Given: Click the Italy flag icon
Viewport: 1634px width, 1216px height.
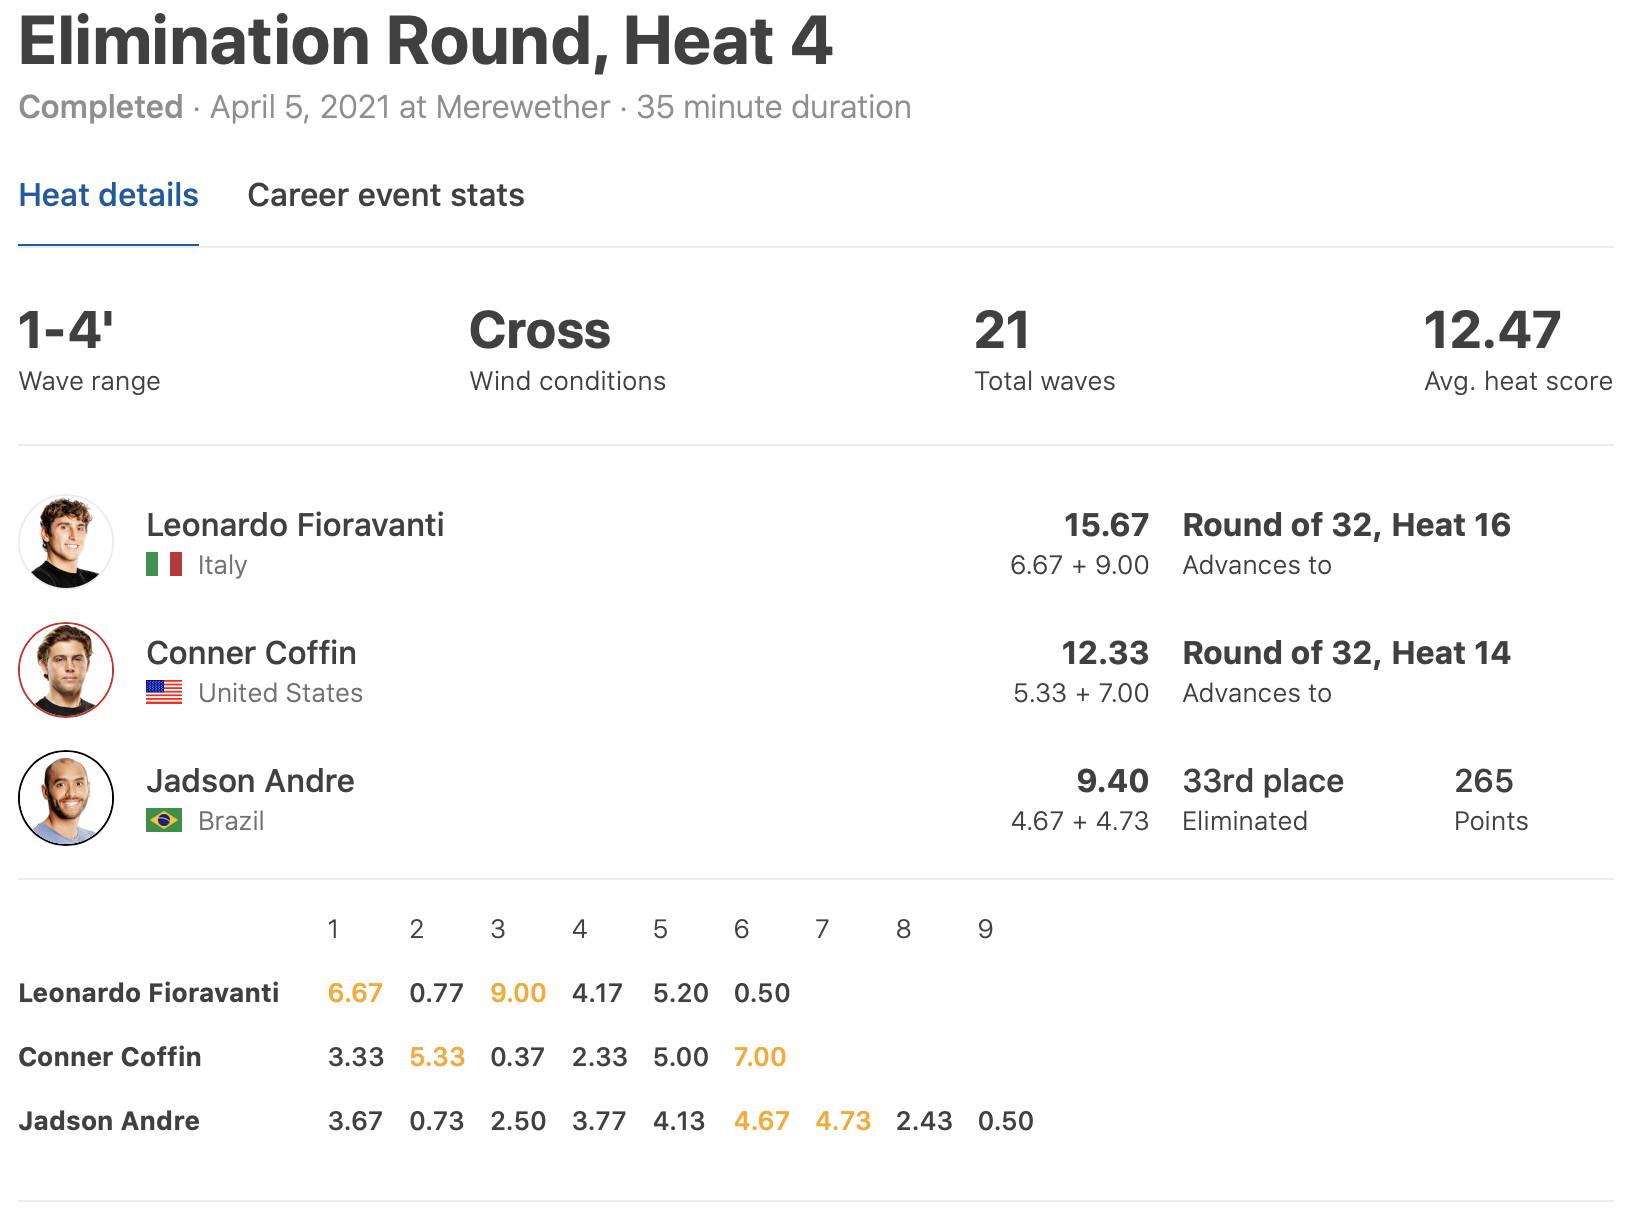Looking at the screenshot, I should pos(164,565).
